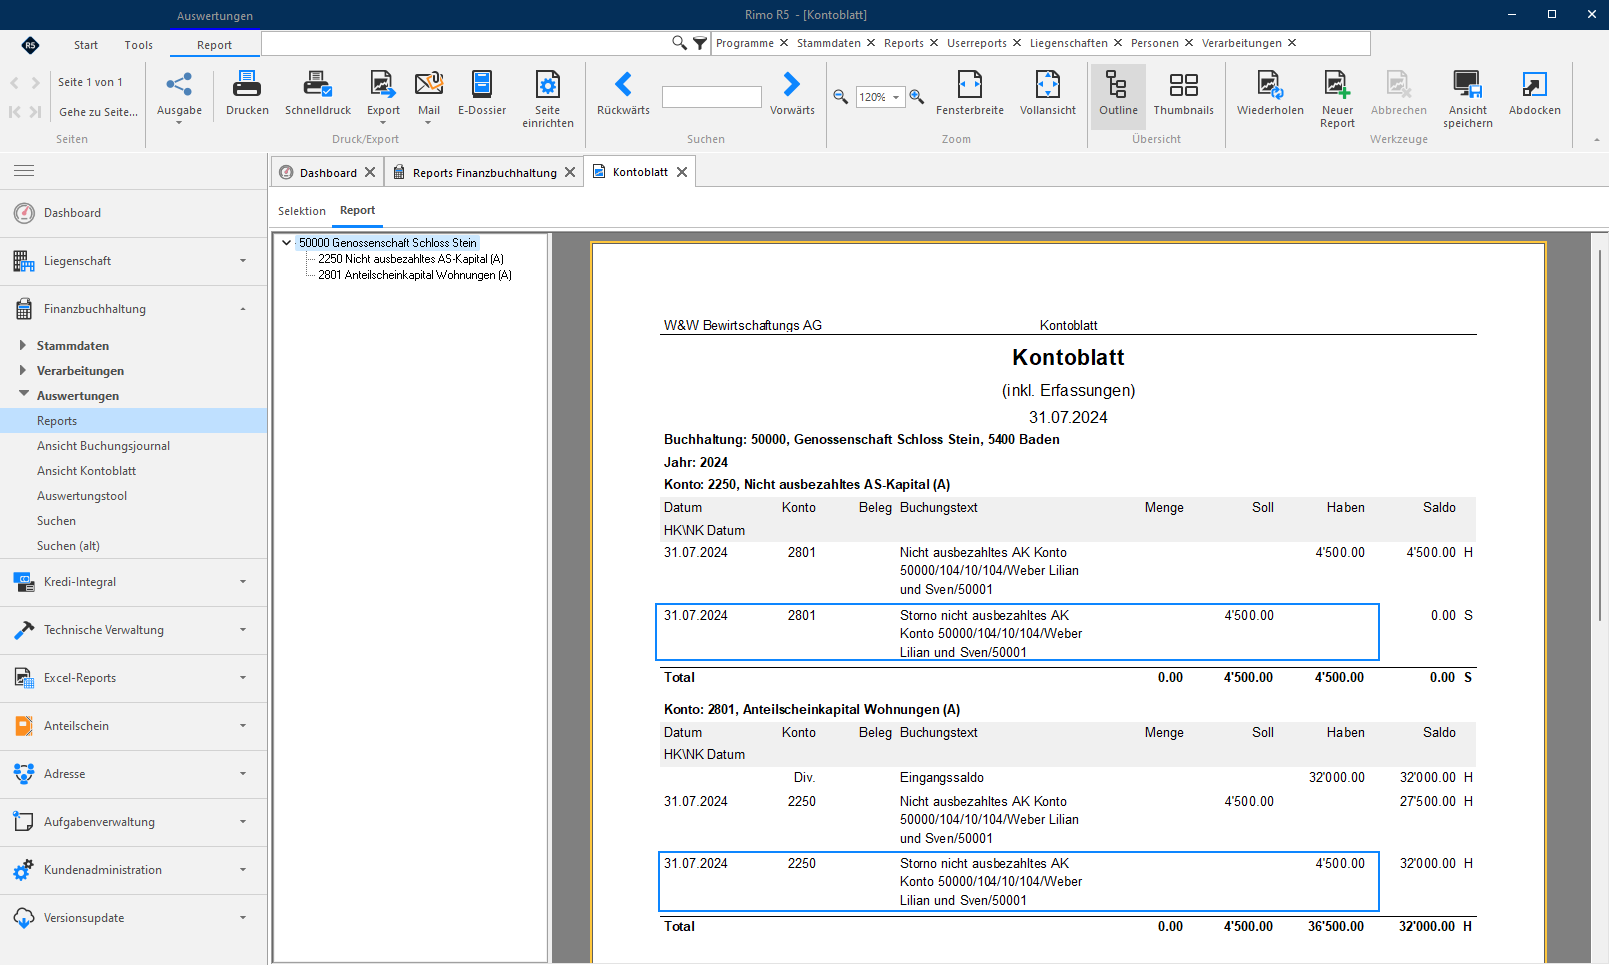Toggle Thumbnails overview
This screenshot has height=965, width=1609.
coord(1183,94)
